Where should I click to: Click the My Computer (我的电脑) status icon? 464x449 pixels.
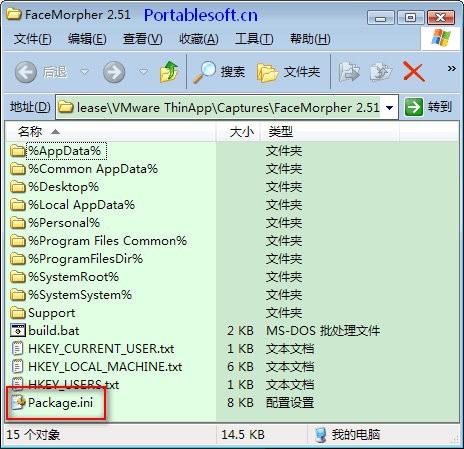[320, 435]
